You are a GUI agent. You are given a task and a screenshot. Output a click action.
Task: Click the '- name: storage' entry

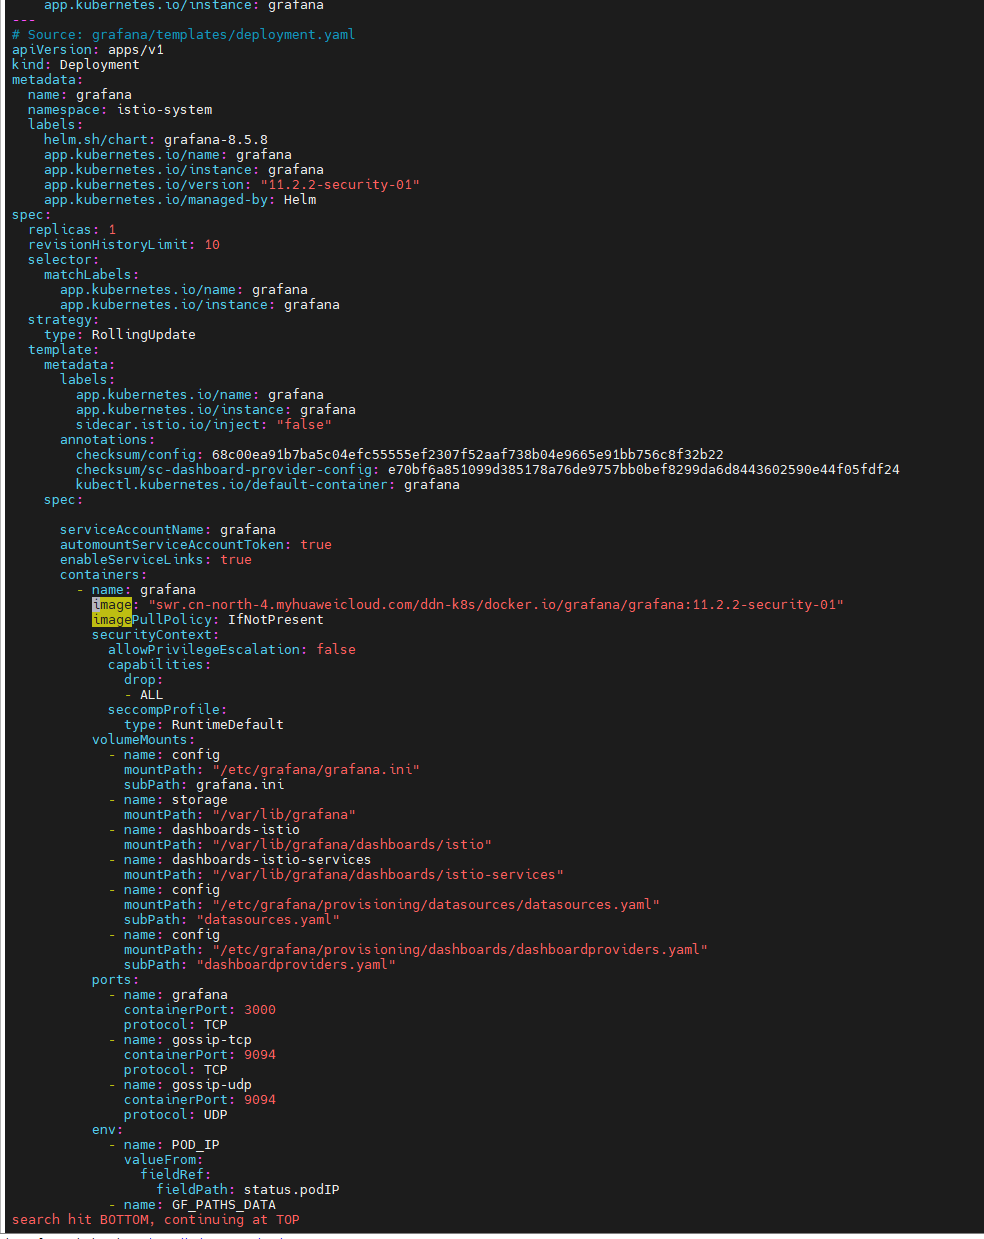coord(168,799)
